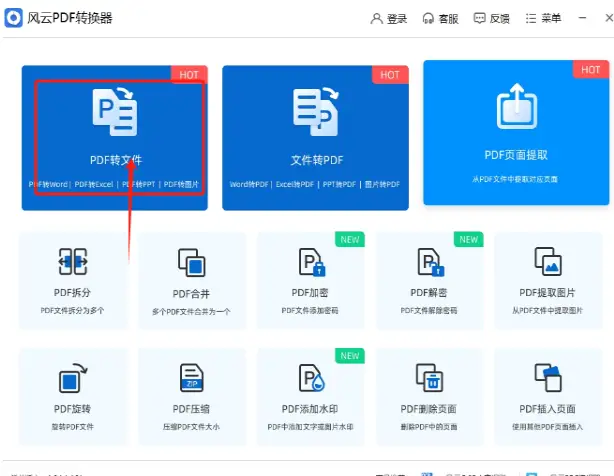This screenshot has width=614, height=476.
Task: Click the PDF解密 unlock icon
Action: [430, 262]
